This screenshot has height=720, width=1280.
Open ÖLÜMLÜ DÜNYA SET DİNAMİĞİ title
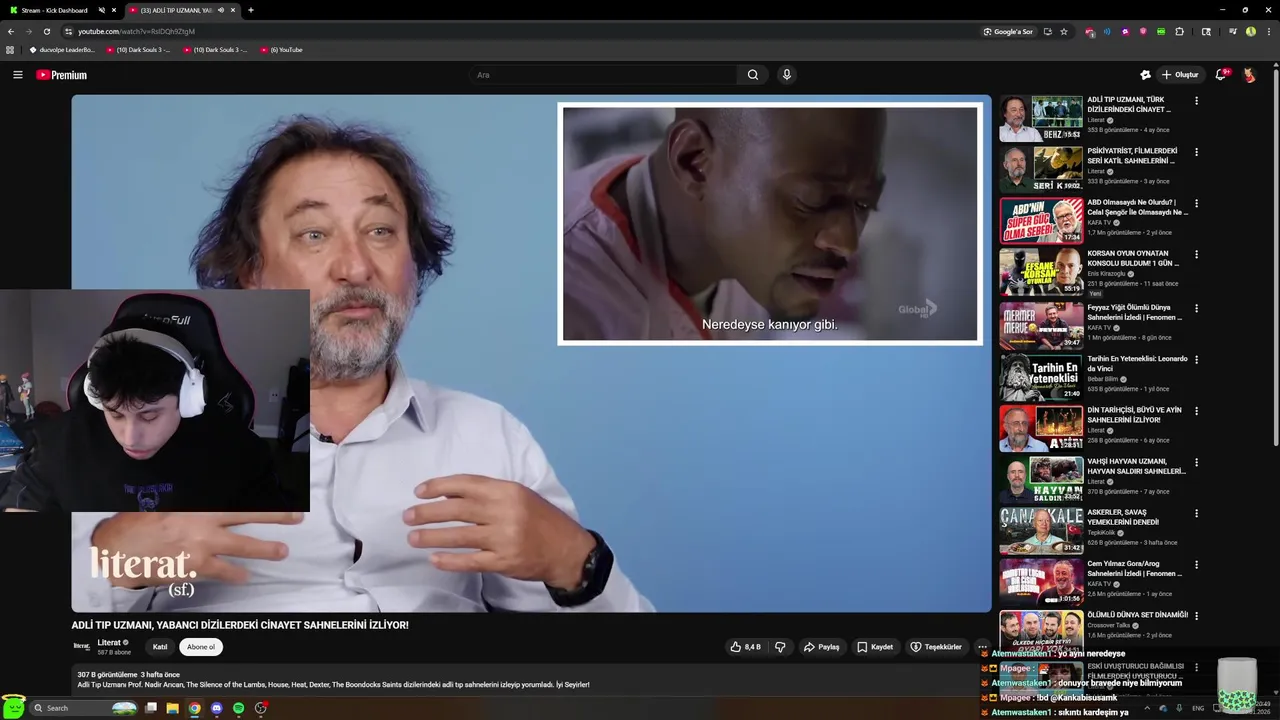pyautogui.click(x=1138, y=615)
